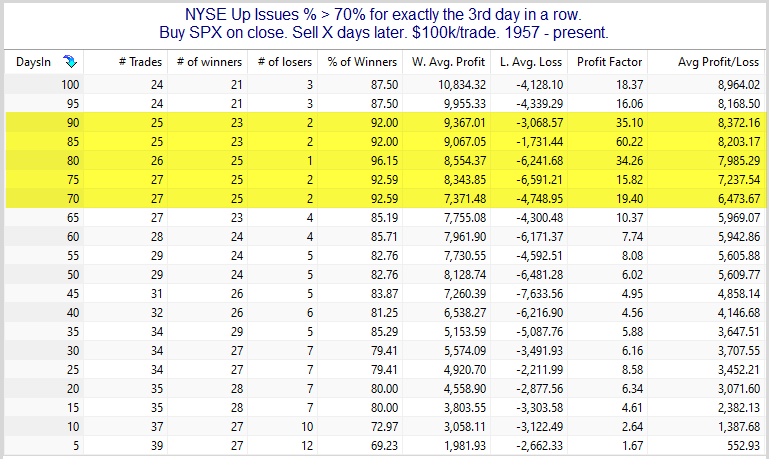Image resolution: width=769 pixels, height=459 pixels.
Task: Click the # of losers column header
Action: [282, 62]
